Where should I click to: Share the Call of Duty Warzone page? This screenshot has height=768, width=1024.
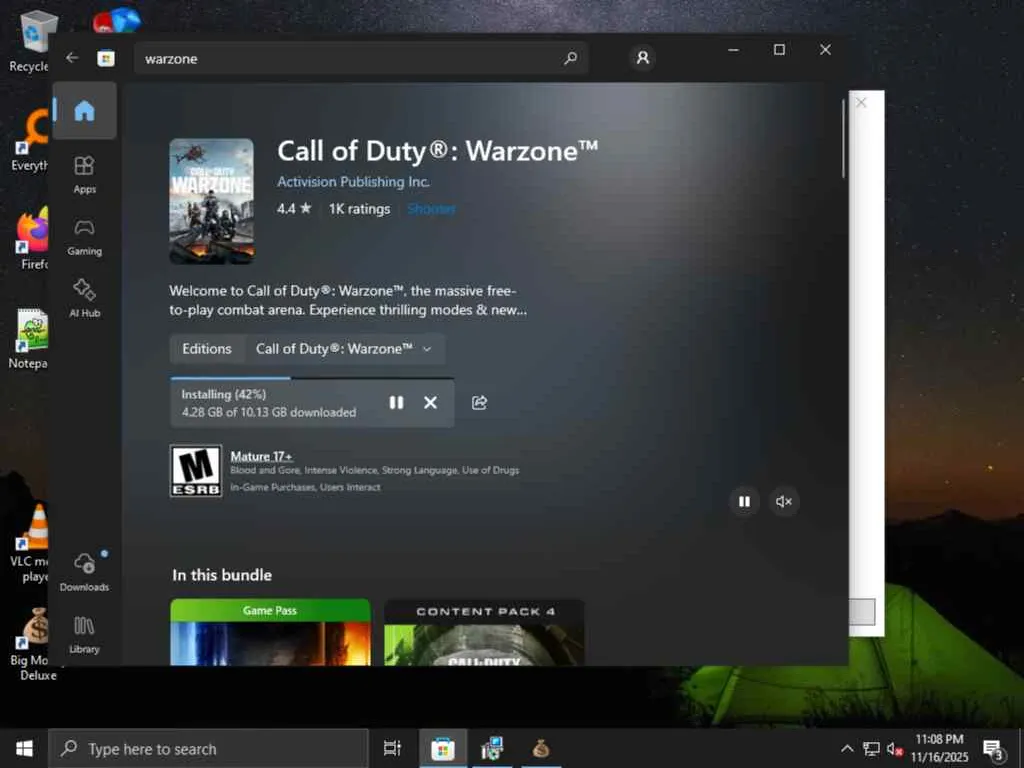click(479, 403)
